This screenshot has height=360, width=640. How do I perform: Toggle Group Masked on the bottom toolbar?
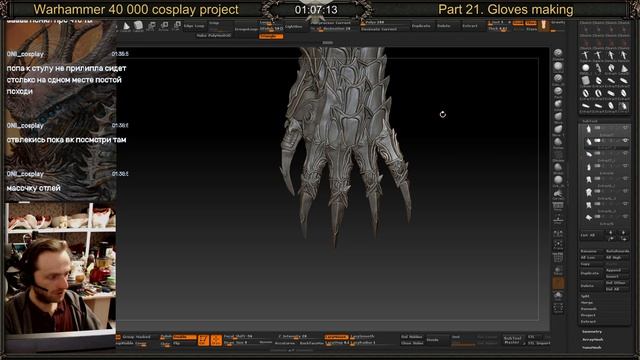(x=136, y=337)
